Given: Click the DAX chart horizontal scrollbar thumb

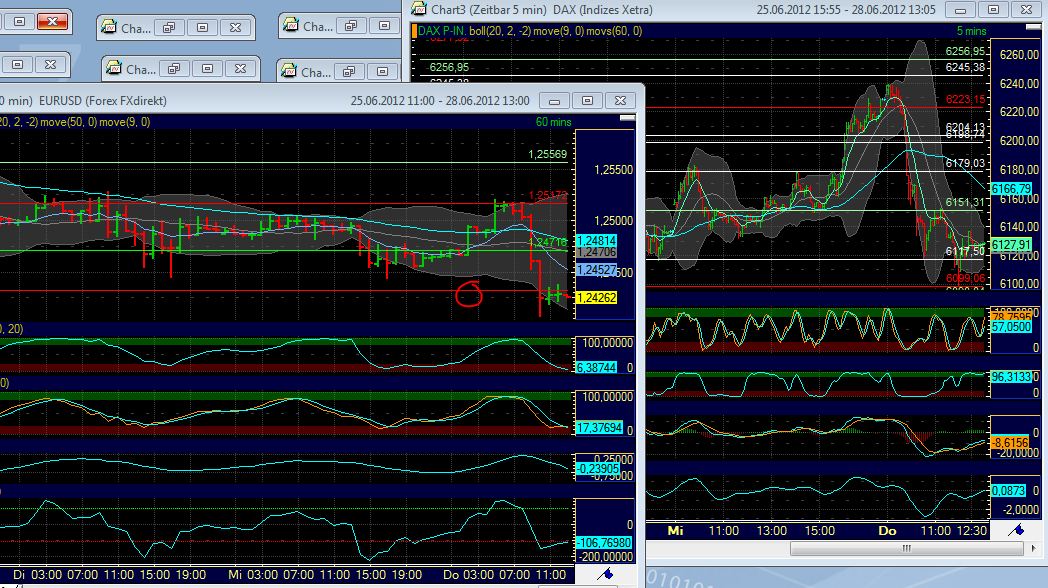Looking at the screenshot, I should point(906,549).
